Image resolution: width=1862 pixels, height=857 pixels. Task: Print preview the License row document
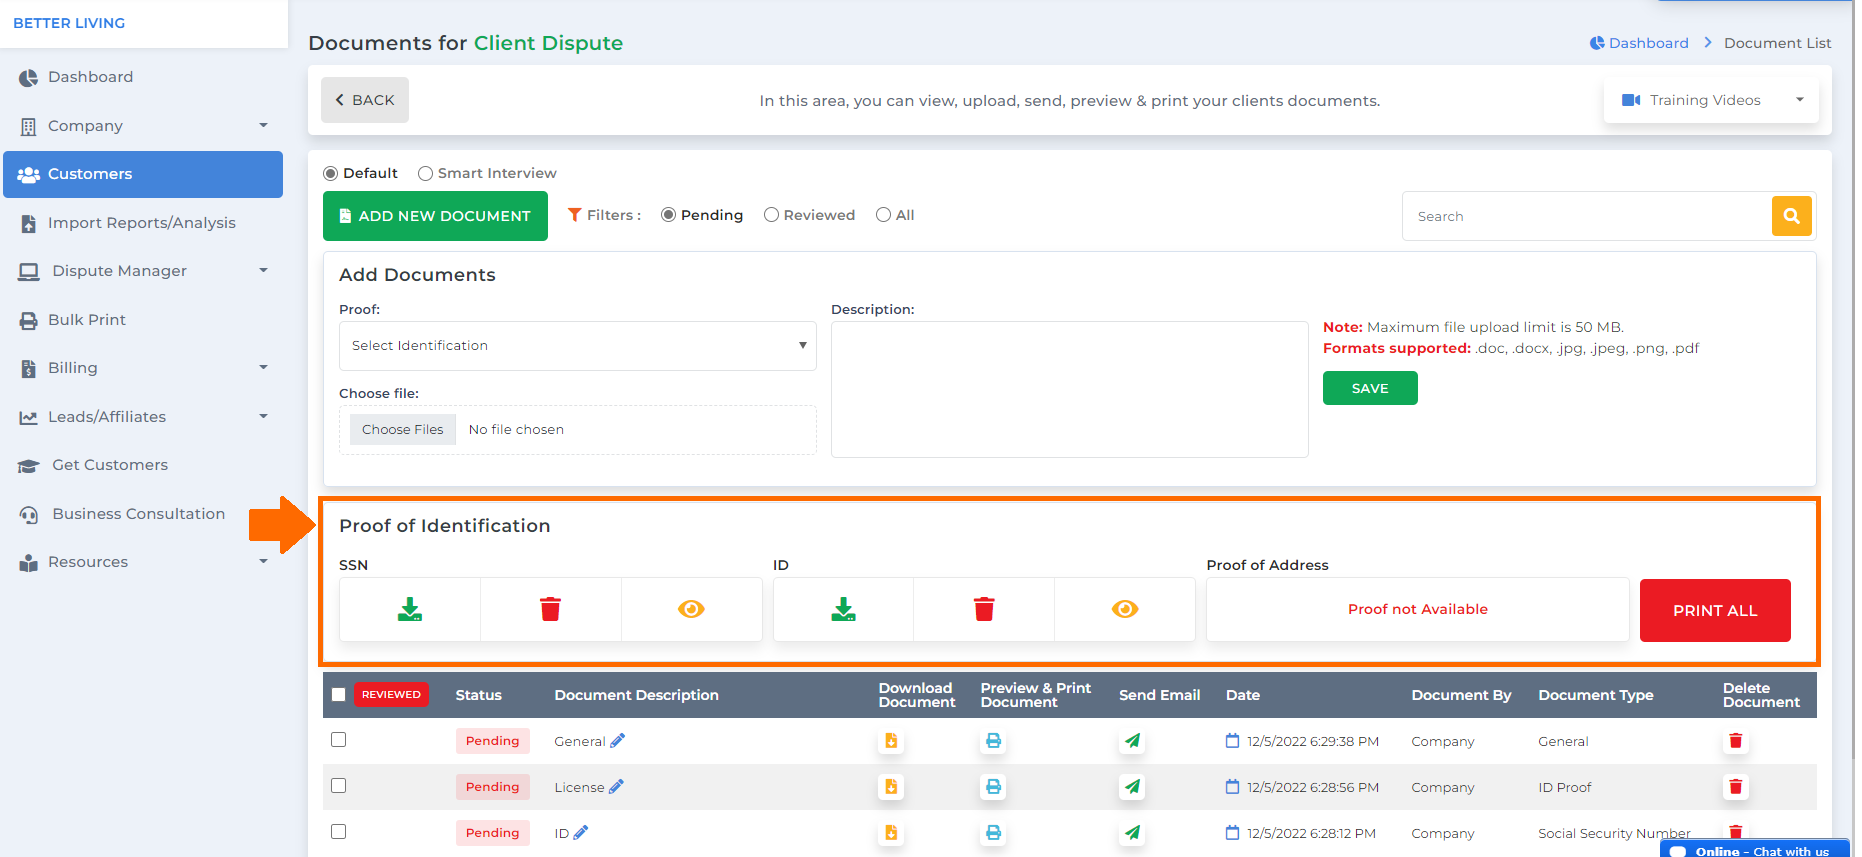[993, 787]
